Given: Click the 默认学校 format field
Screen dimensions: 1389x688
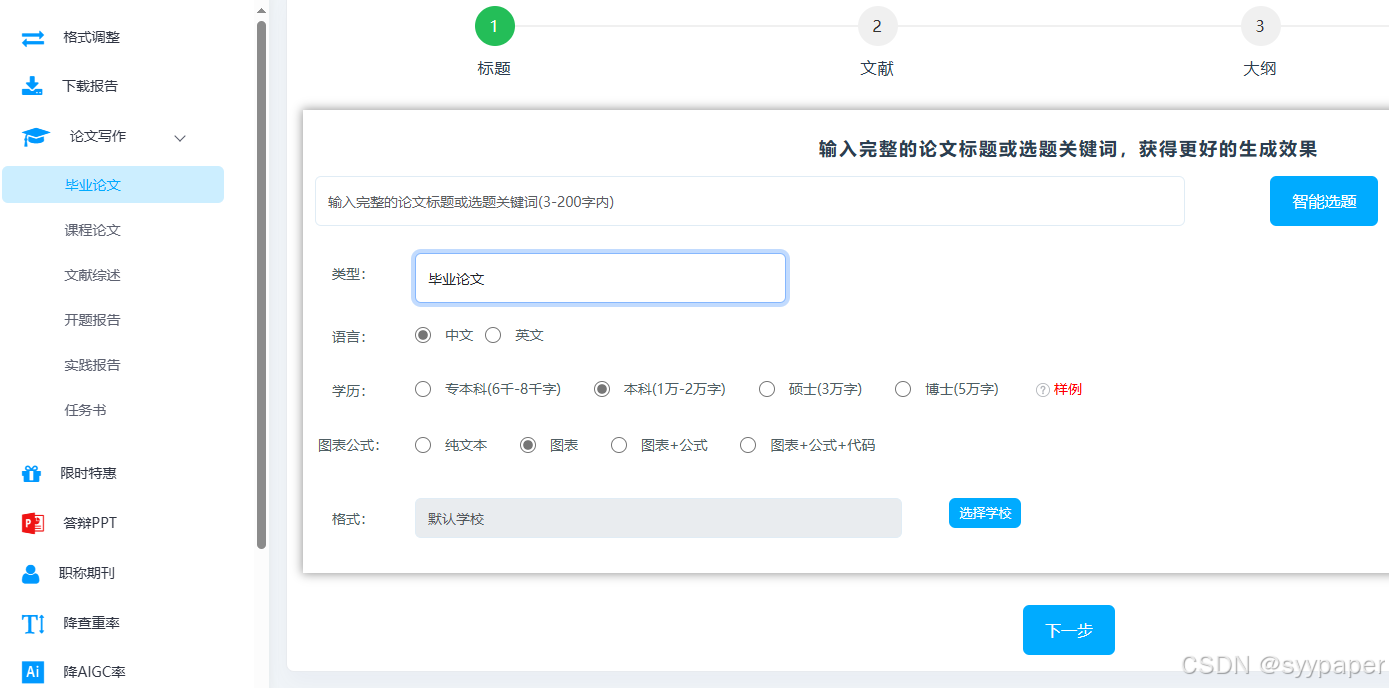Looking at the screenshot, I should point(658,518).
